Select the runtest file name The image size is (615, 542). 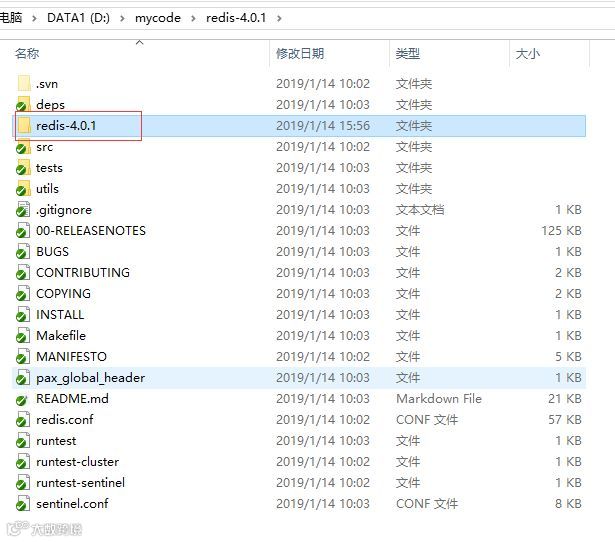[56, 441]
